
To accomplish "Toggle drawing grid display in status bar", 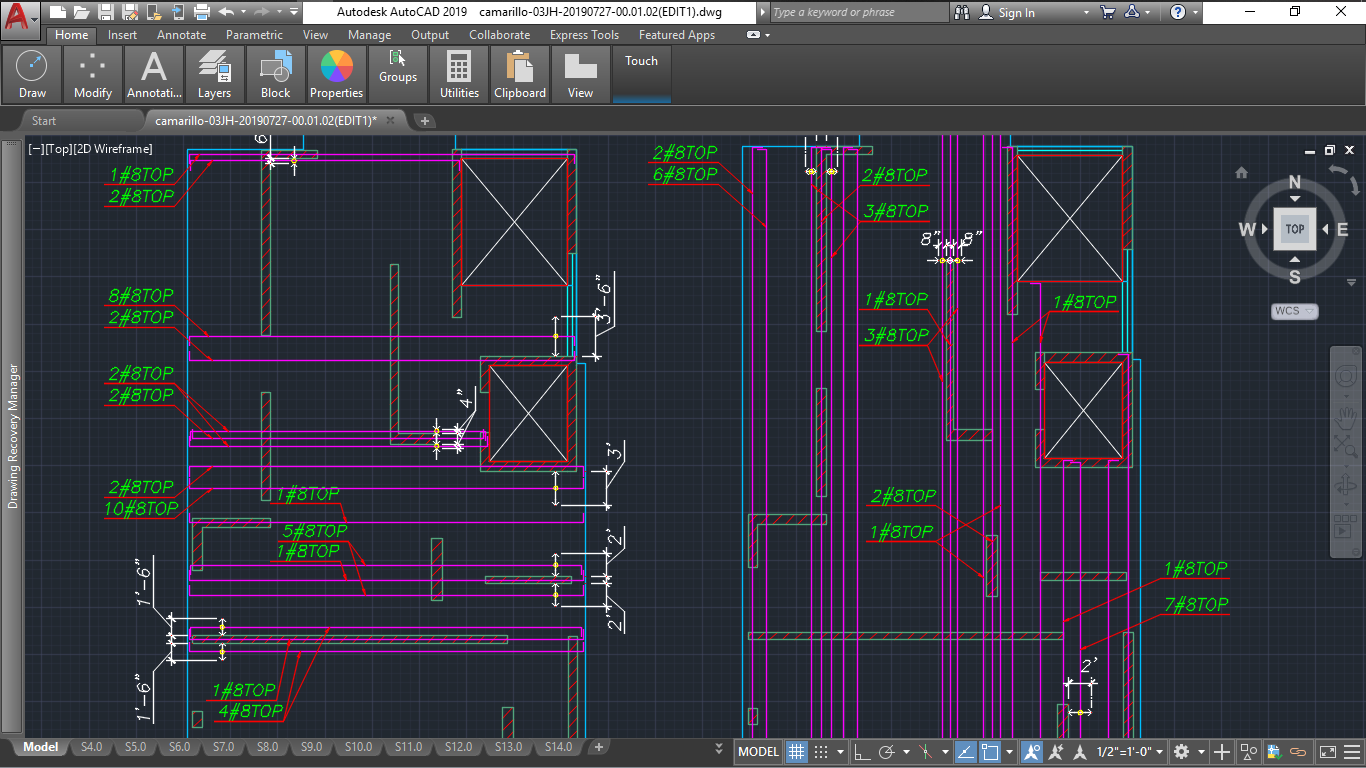I will (796, 752).
